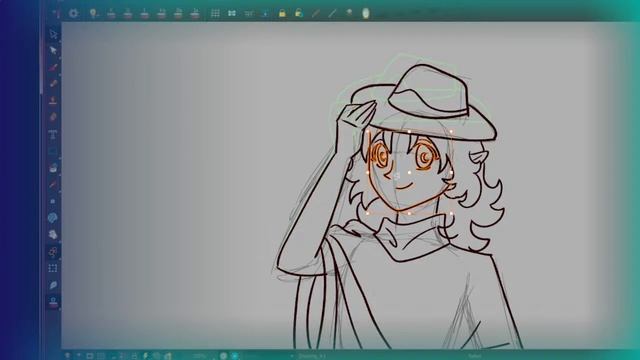Viewport: 640px width, 360px height.
Task: Select the white arrow Contour Editor tool
Action: pyautogui.click(x=53, y=51)
